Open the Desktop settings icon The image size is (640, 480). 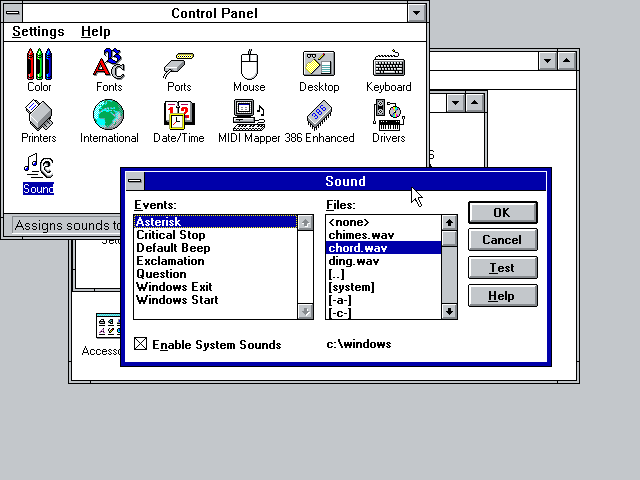pos(319,69)
